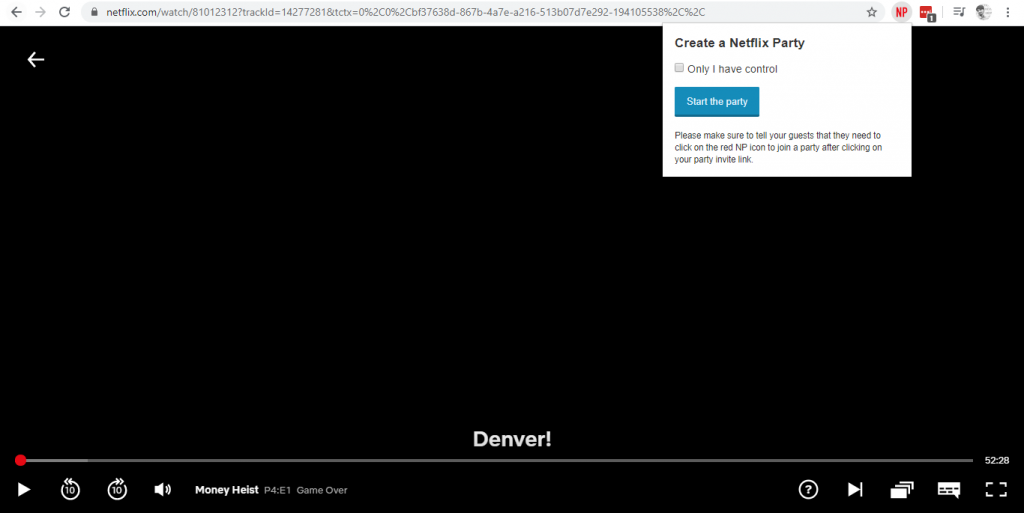Mute the volume speaker icon

coord(163,490)
